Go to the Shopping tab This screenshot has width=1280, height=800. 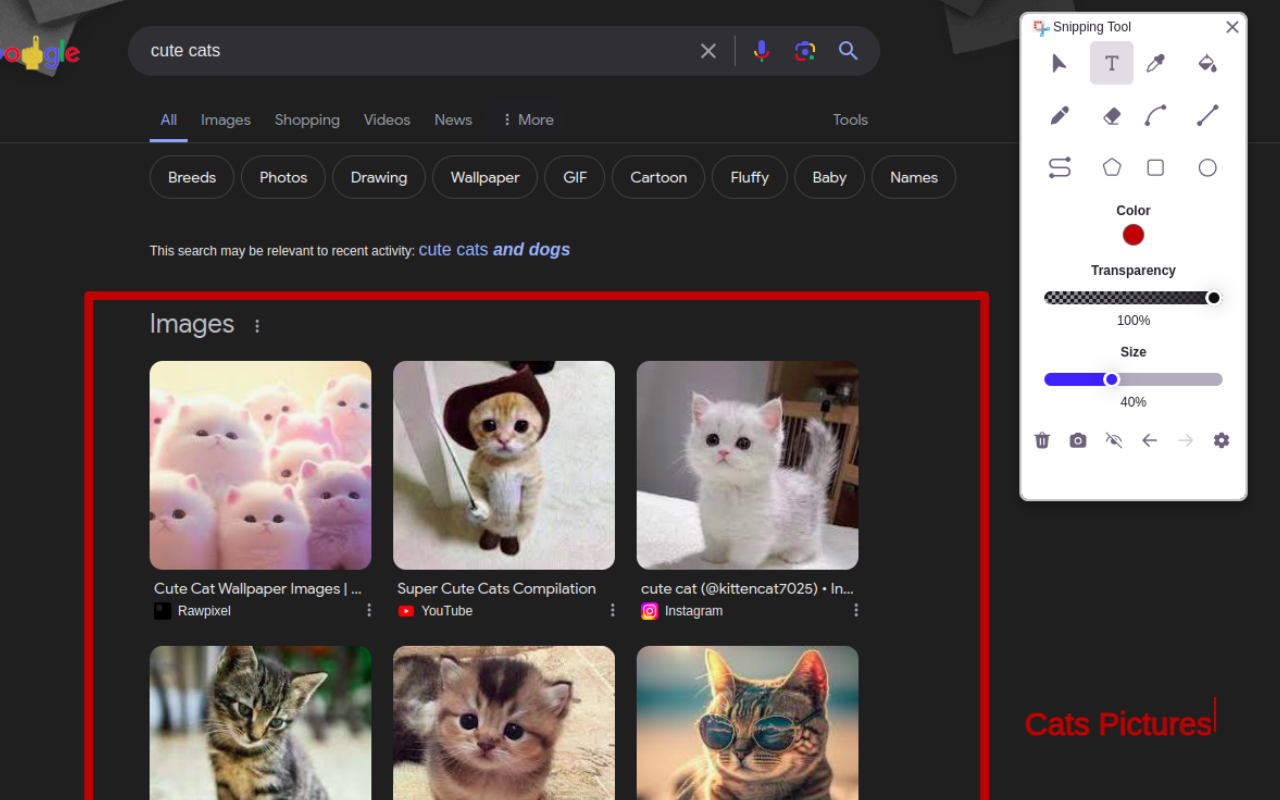(307, 120)
